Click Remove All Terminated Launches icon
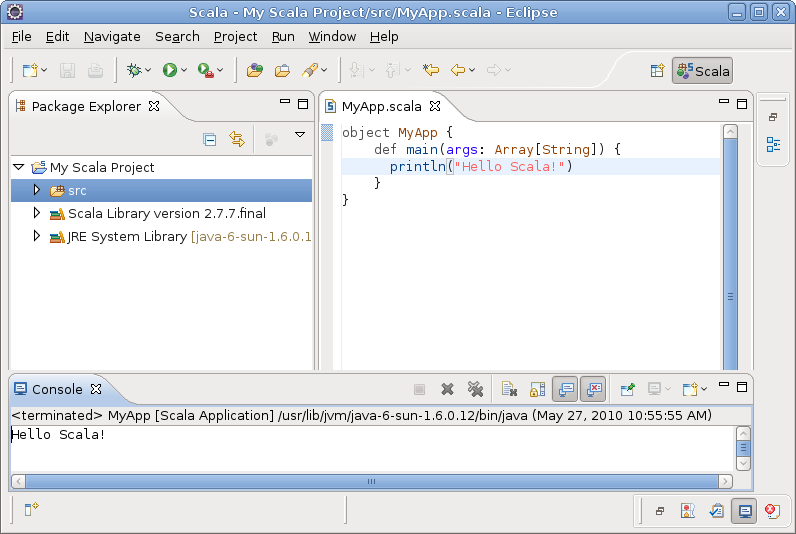Viewport: 796px width, 534px height. [x=475, y=389]
